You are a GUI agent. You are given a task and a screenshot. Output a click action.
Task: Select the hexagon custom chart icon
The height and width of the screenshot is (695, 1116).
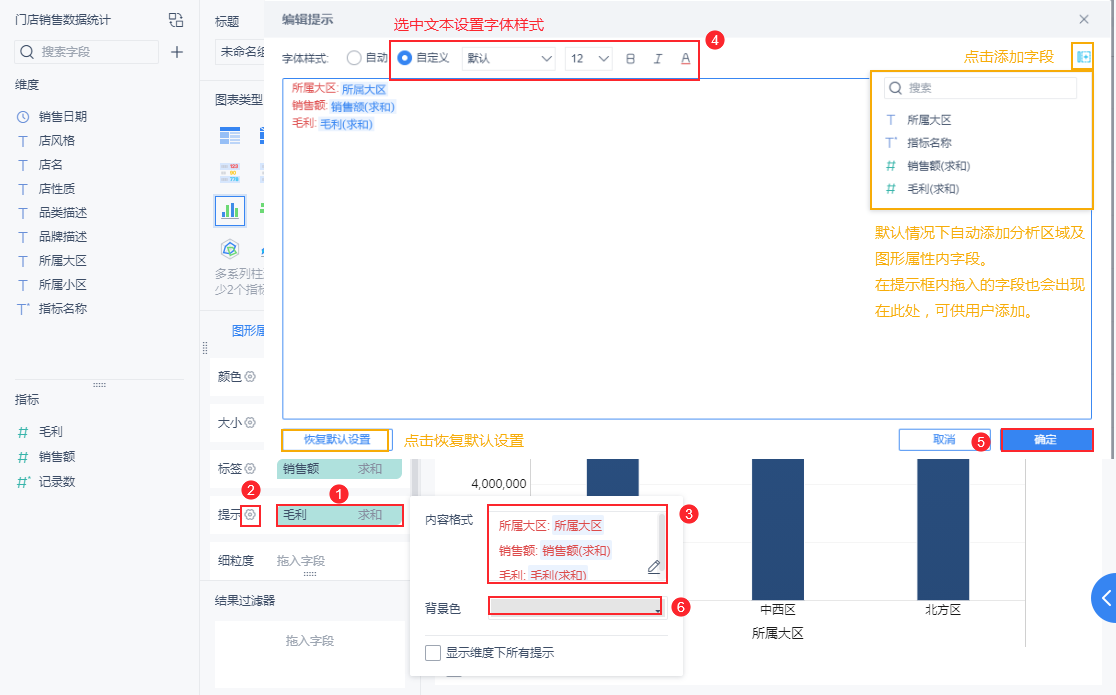click(x=230, y=249)
